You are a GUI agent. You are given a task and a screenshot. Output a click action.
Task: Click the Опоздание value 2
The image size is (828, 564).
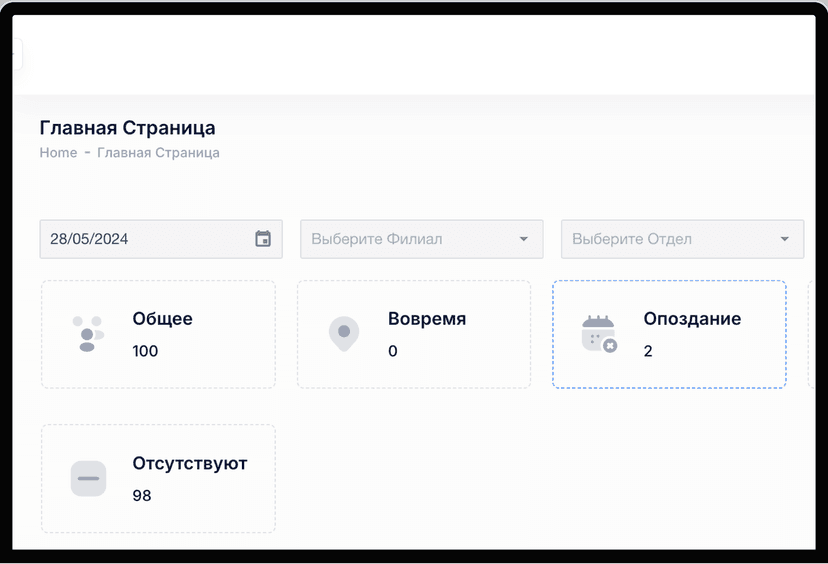648,351
